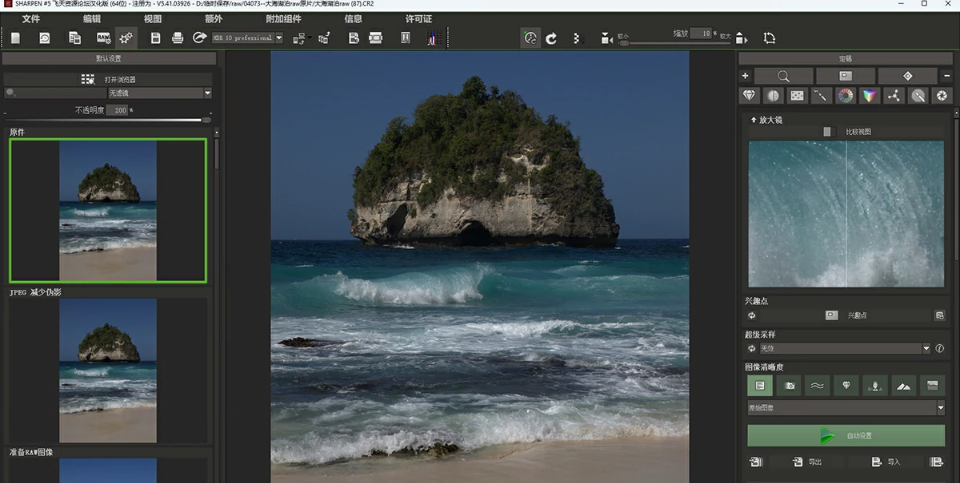The image size is (960, 483).
Task: Click the recalculate refresh arrow icon
Action: (552, 39)
